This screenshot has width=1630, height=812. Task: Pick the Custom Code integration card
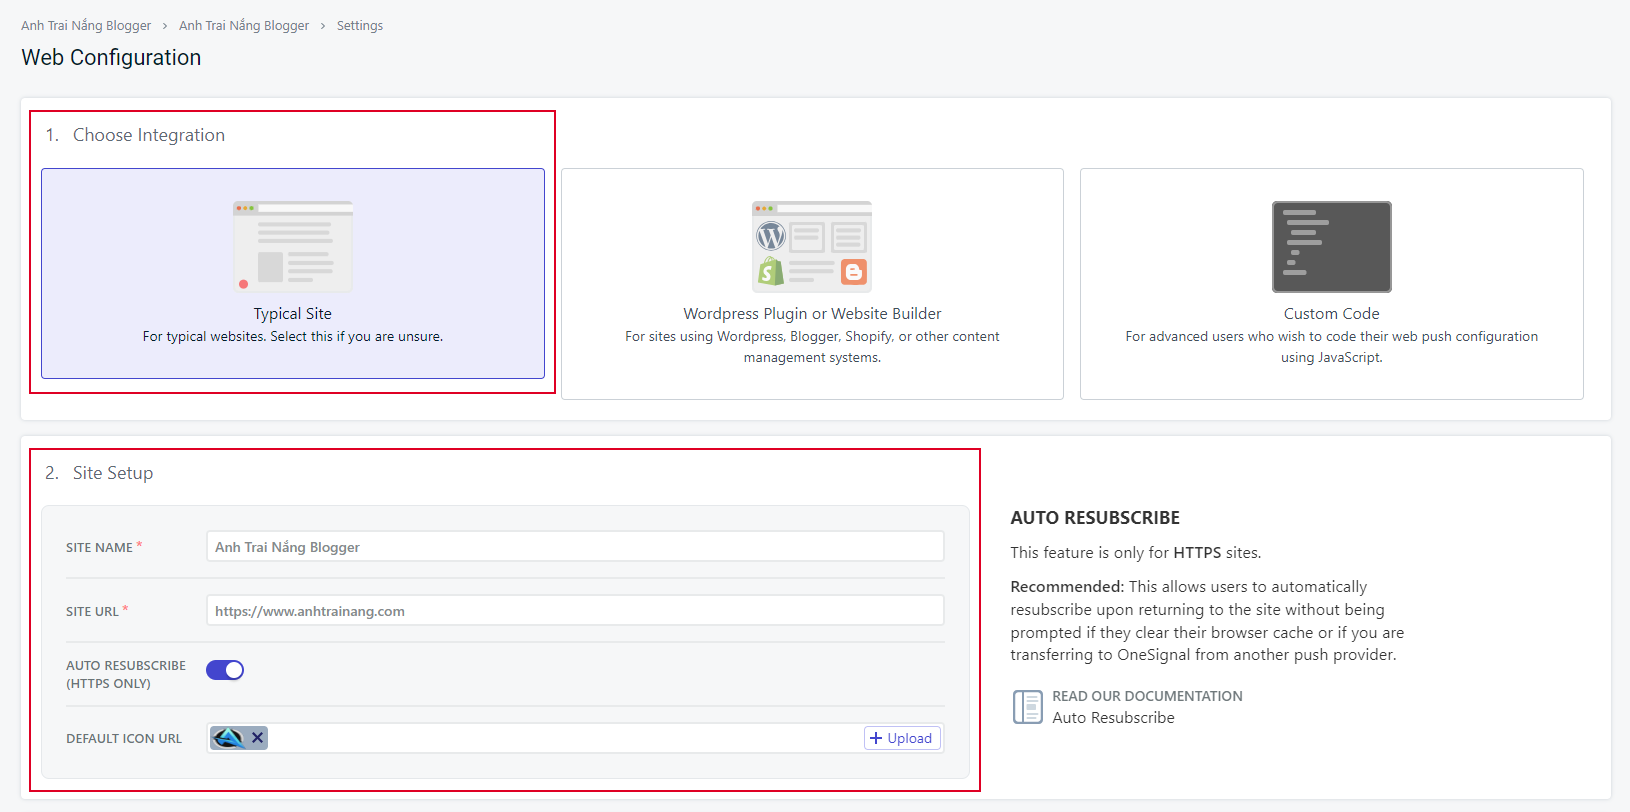click(x=1331, y=284)
